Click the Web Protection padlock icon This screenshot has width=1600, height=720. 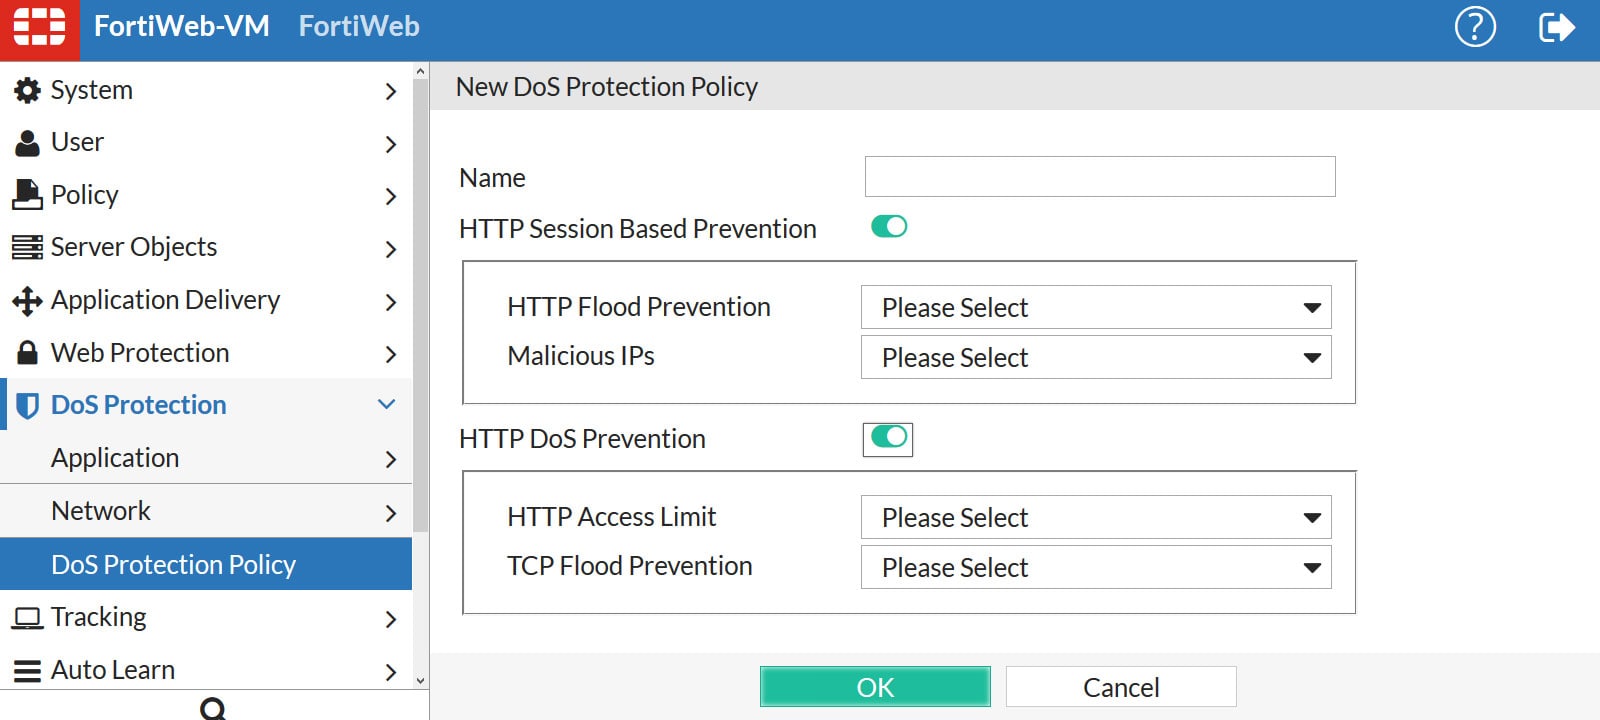pos(27,352)
